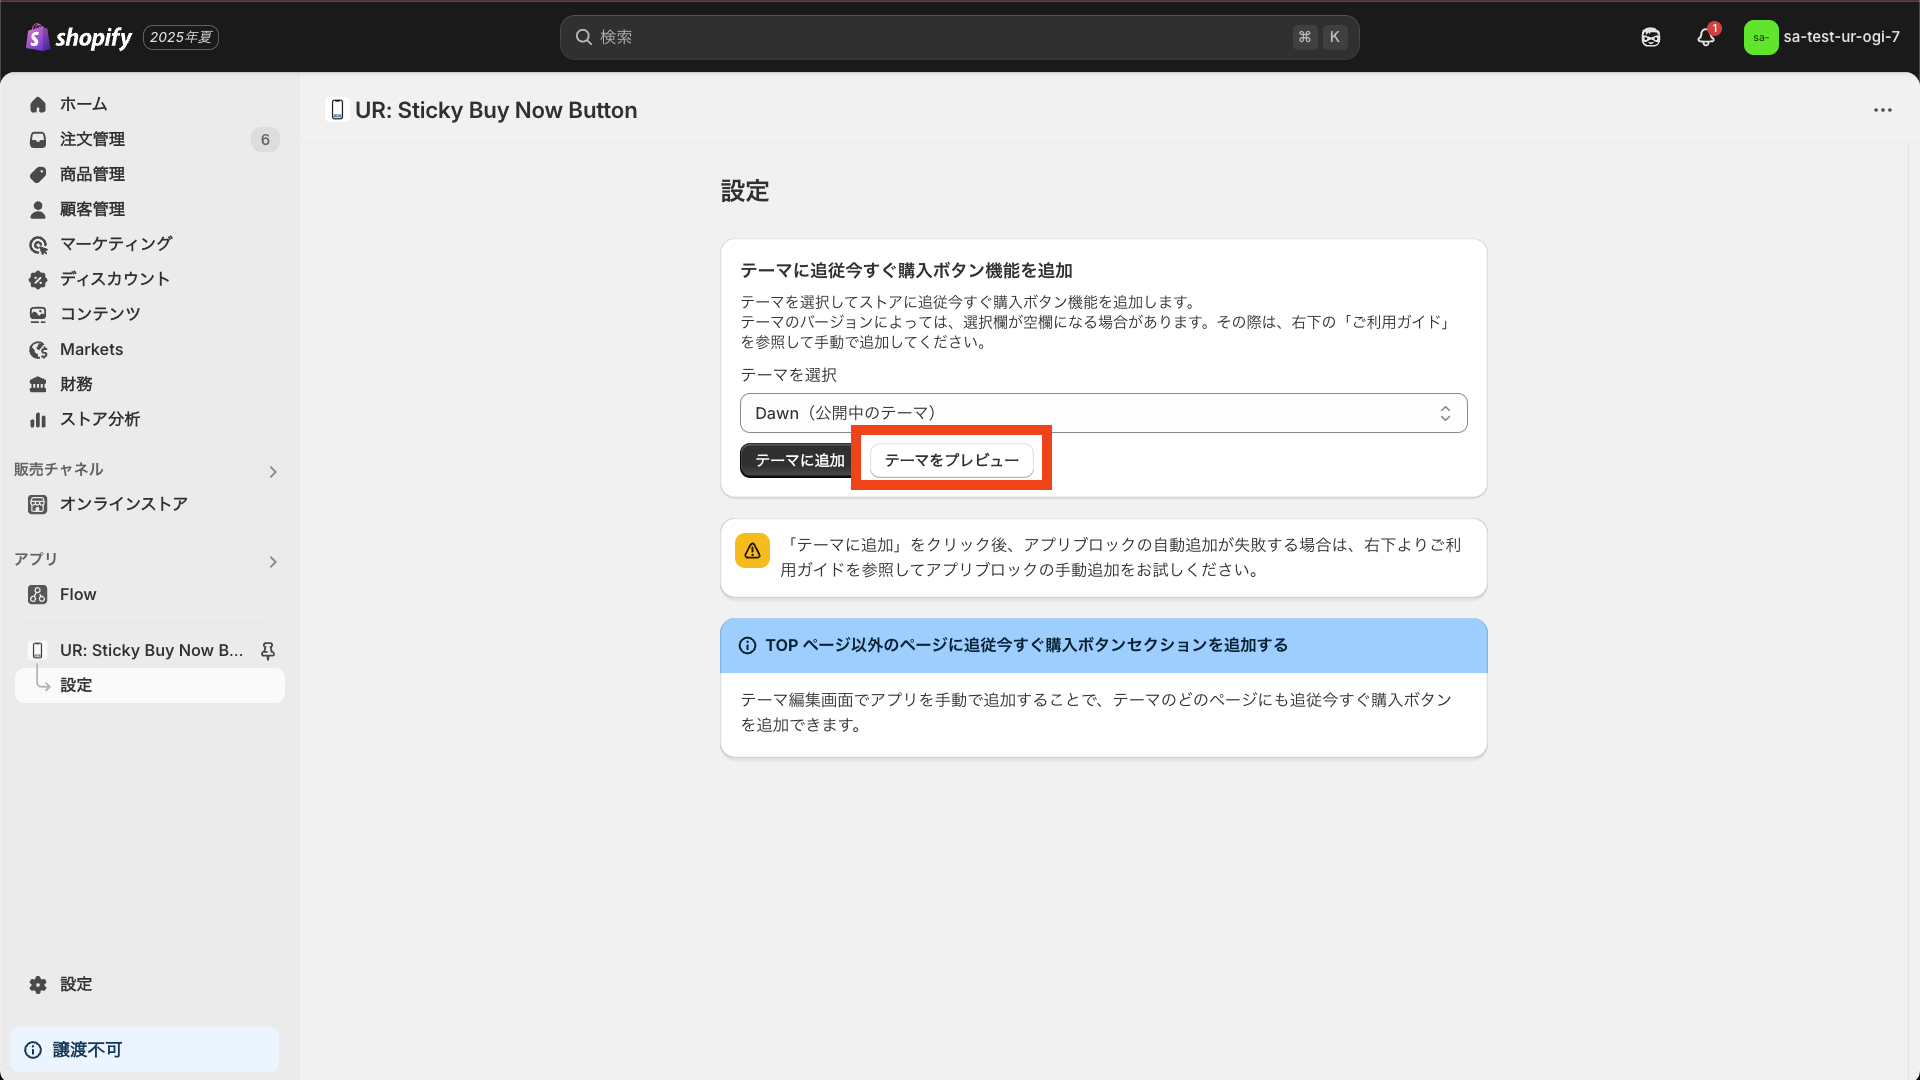Open the sa-test-ur-ogi-7 account menu
The width and height of the screenshot is (1920, 1080).
tap(1821, 37)
